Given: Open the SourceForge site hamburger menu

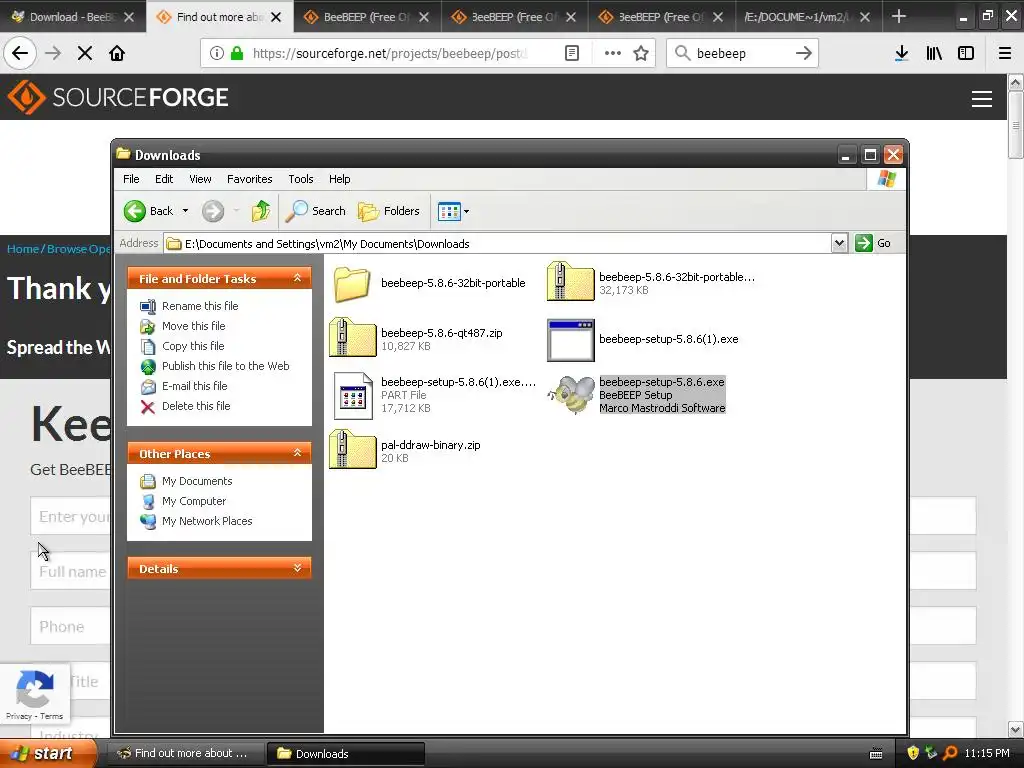Looking at the screenshot, I should [x=982, y=99].
